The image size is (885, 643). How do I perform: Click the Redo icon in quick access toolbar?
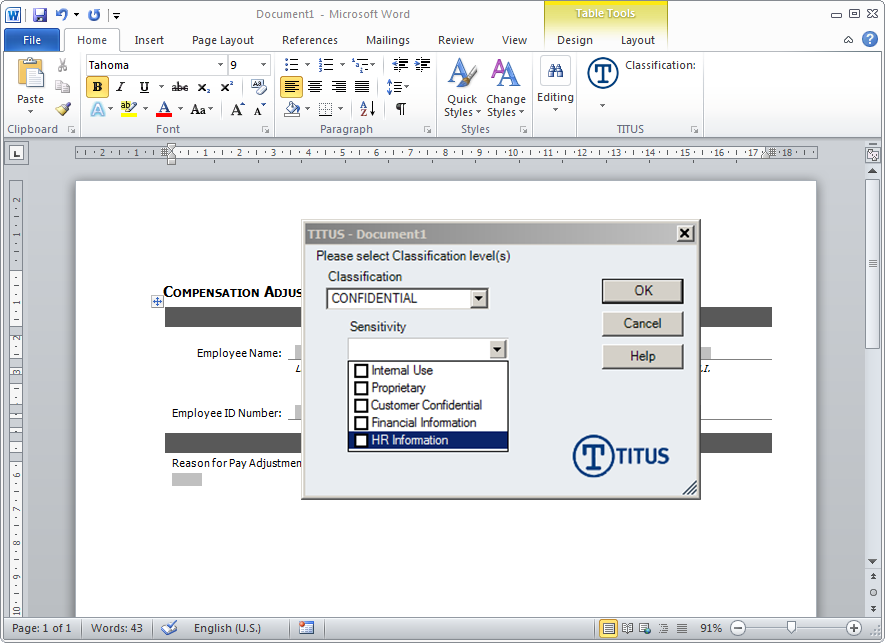pos(94,15)
